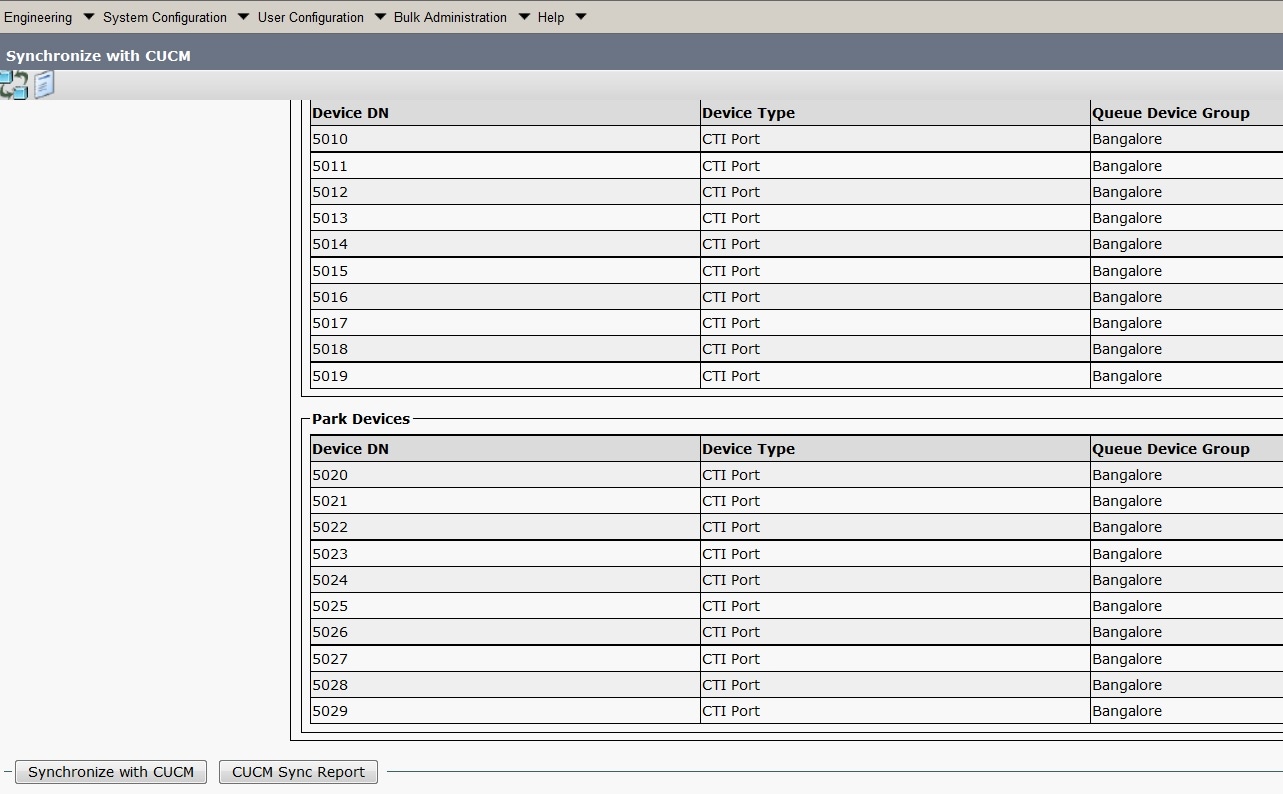Click CTI Port in row 5020
The image size is (1283, 794).
click(x=731, y=475)
